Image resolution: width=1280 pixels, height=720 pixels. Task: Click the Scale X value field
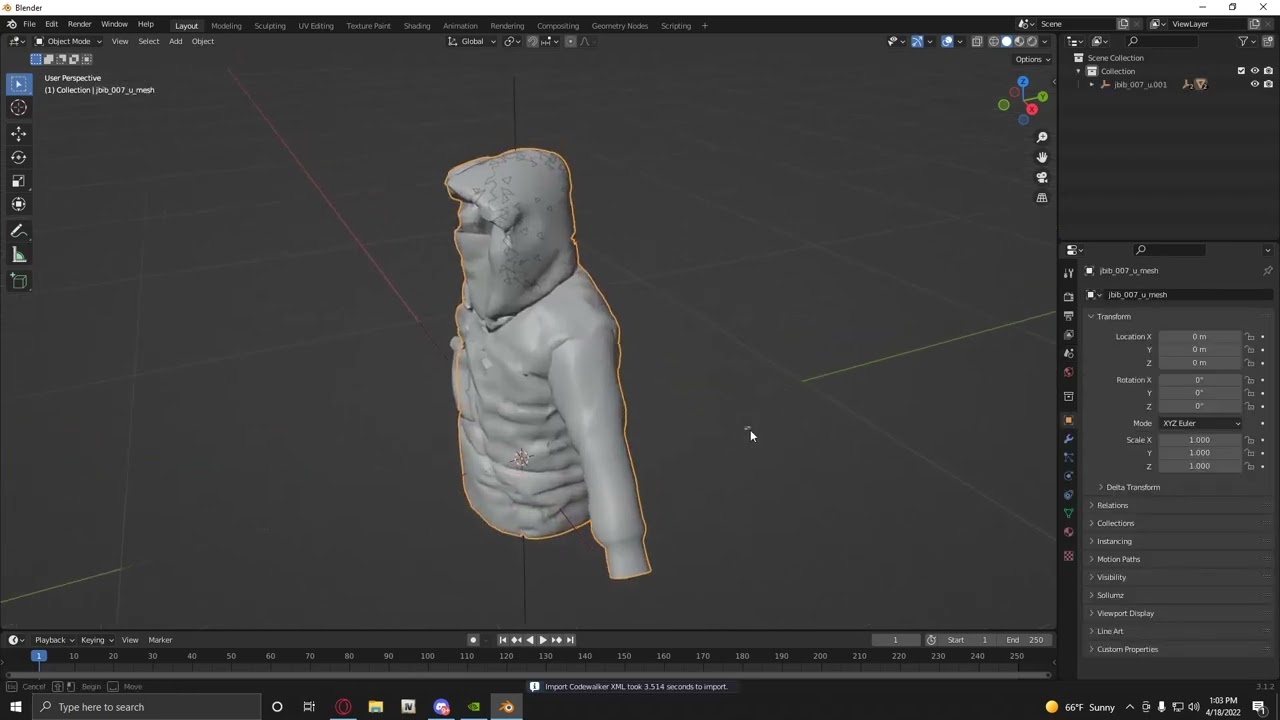(1199, 440)
